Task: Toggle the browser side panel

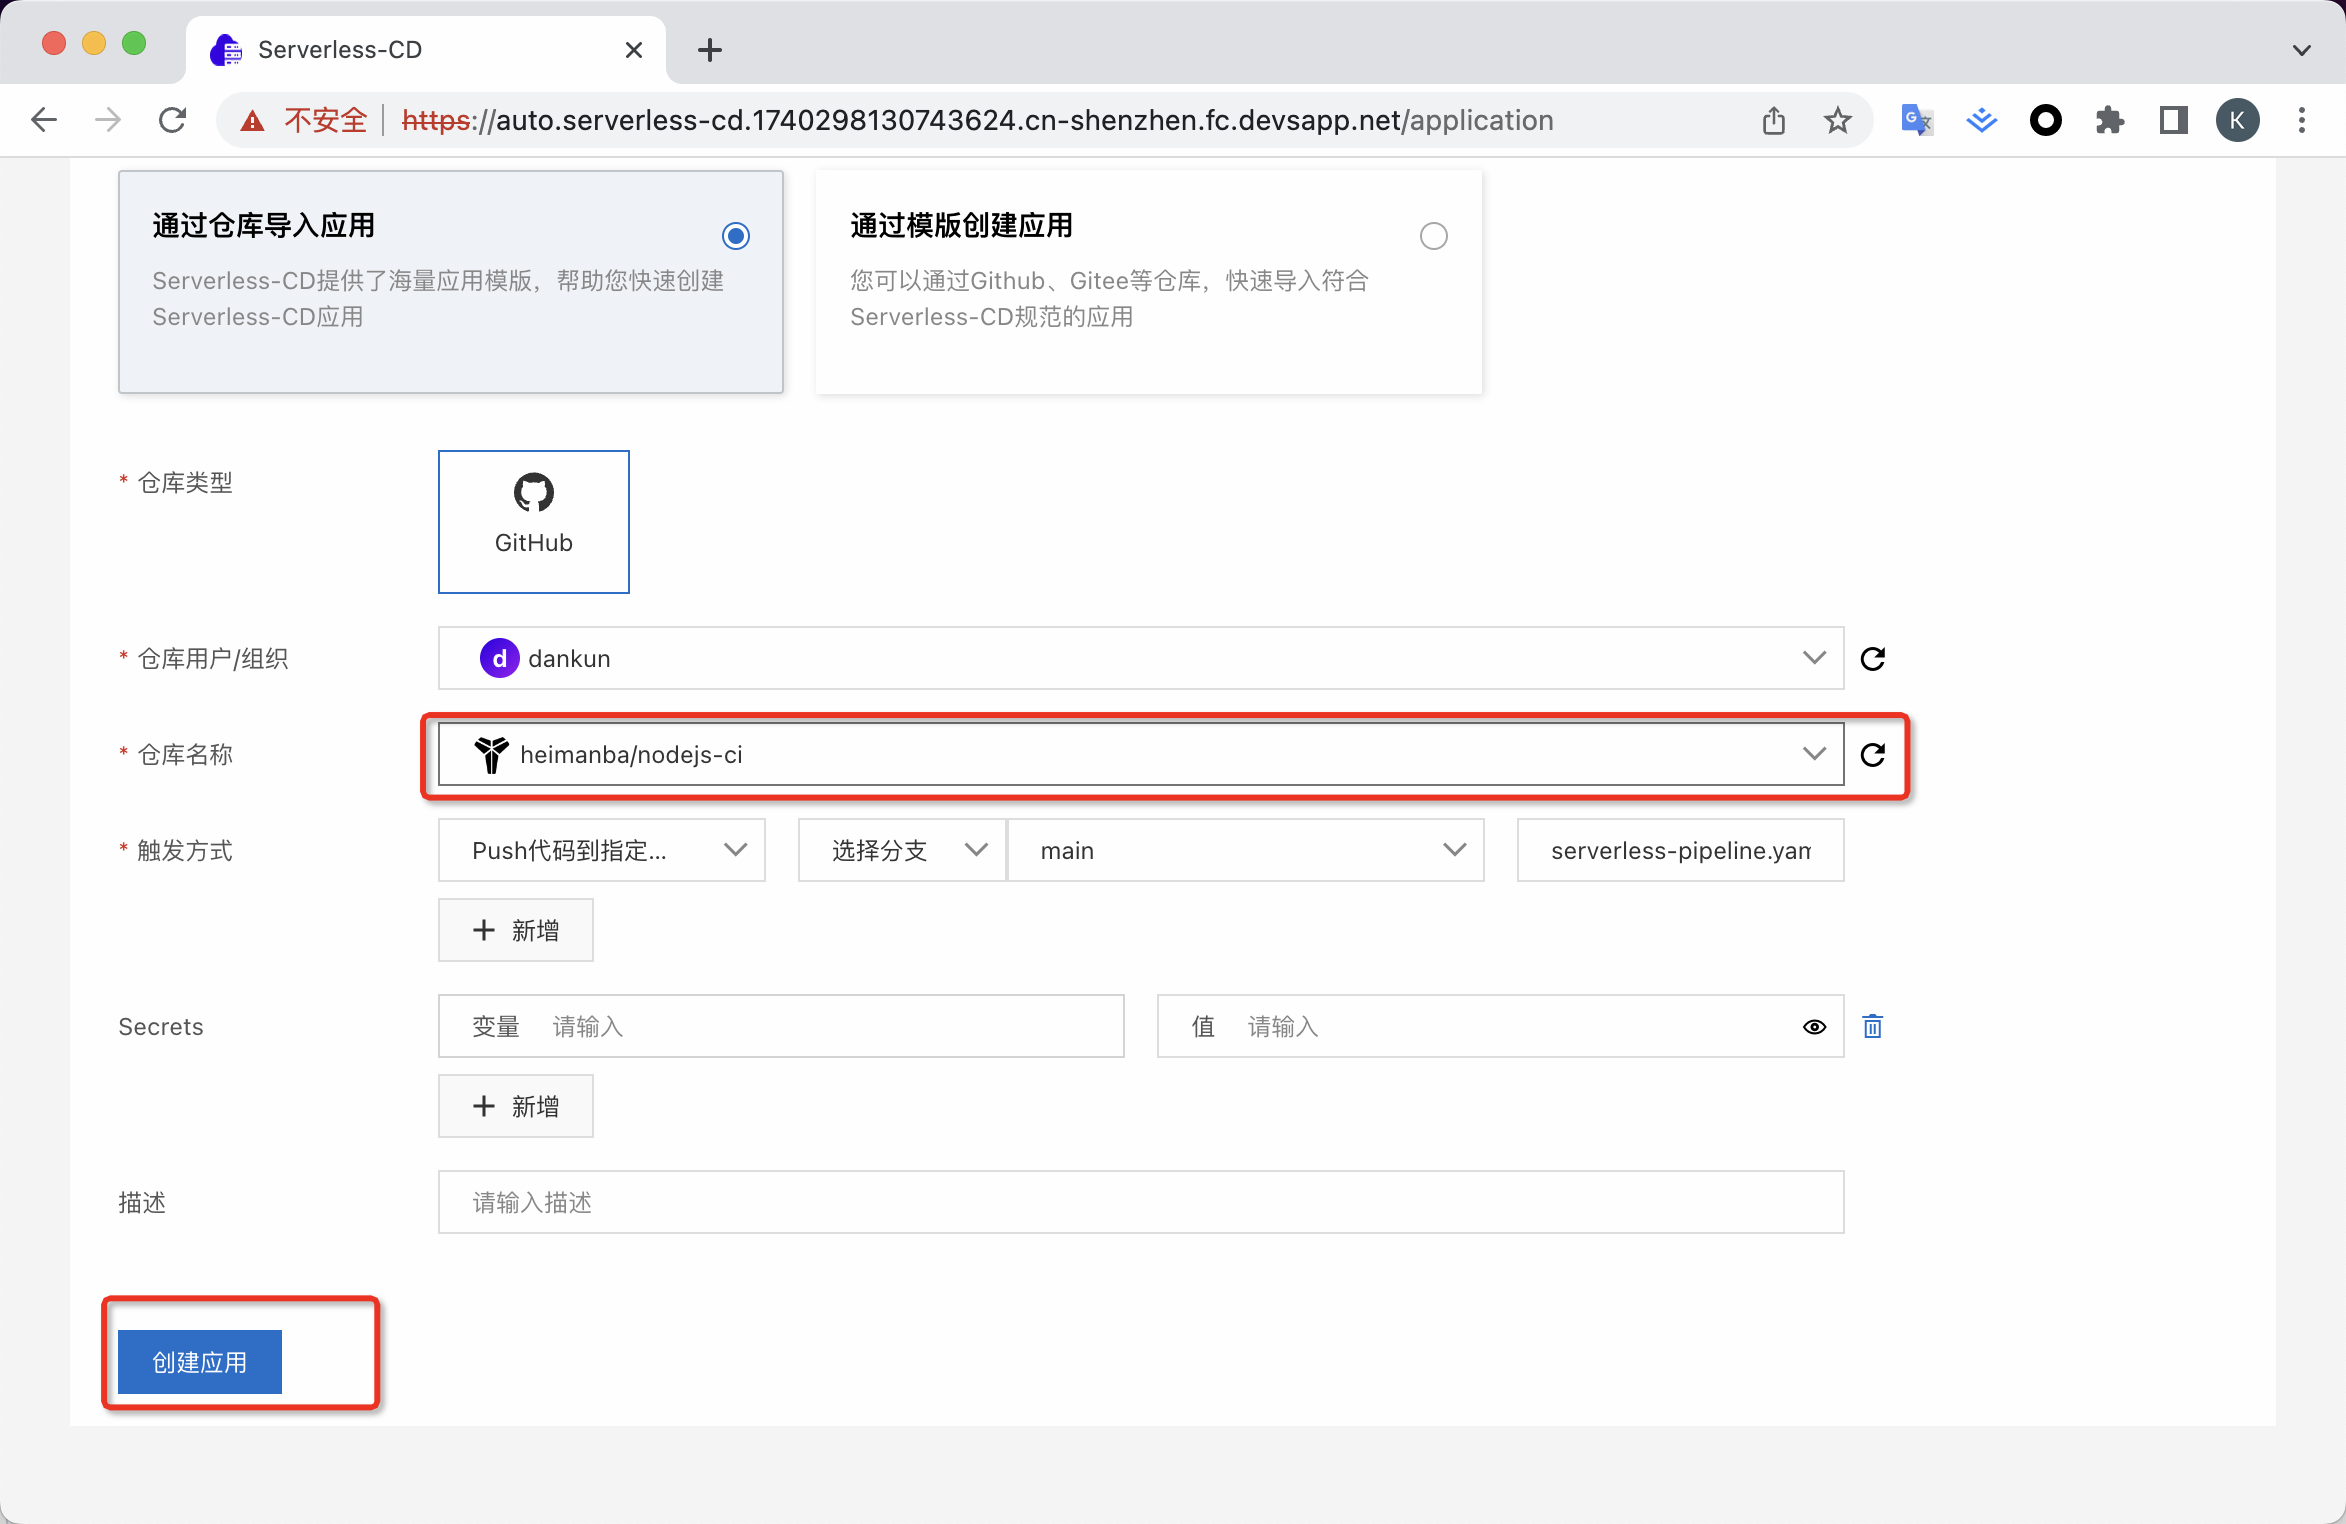Action: (2173, 121)
